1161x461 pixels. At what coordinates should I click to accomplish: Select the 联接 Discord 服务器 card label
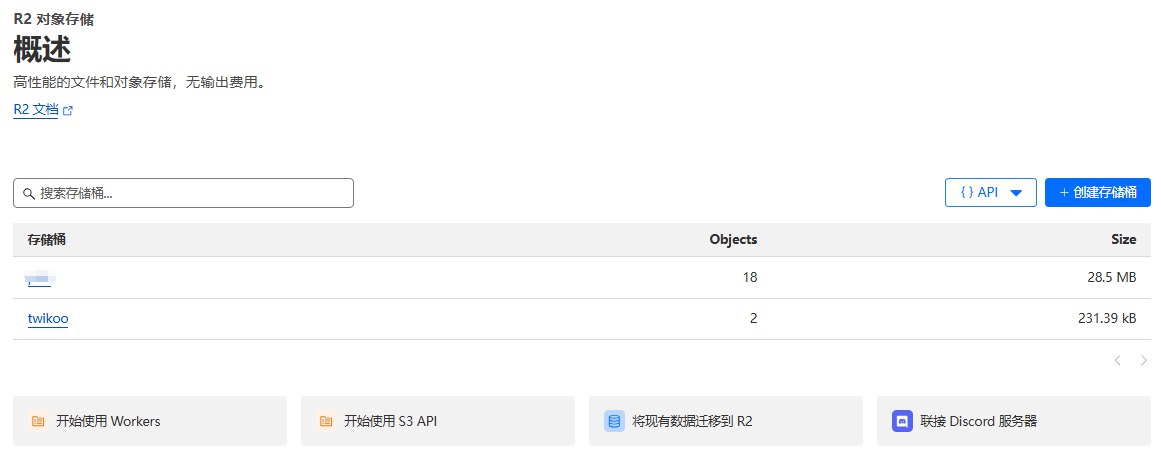coord(979,421)
